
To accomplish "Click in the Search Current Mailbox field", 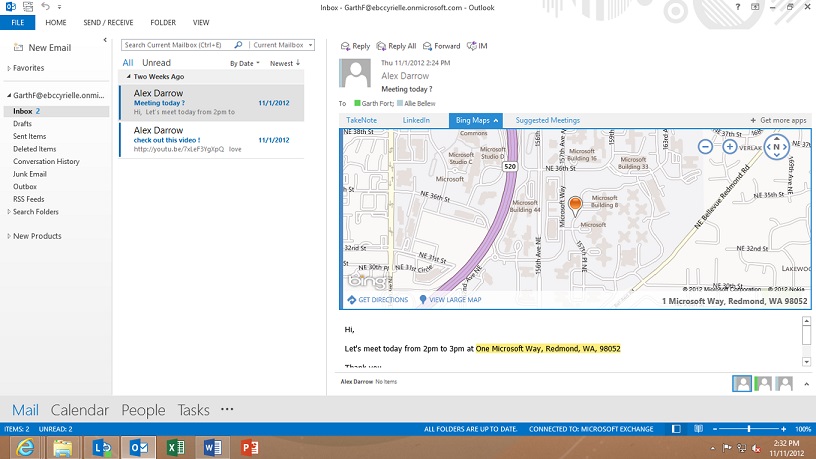I will [178, 45].
